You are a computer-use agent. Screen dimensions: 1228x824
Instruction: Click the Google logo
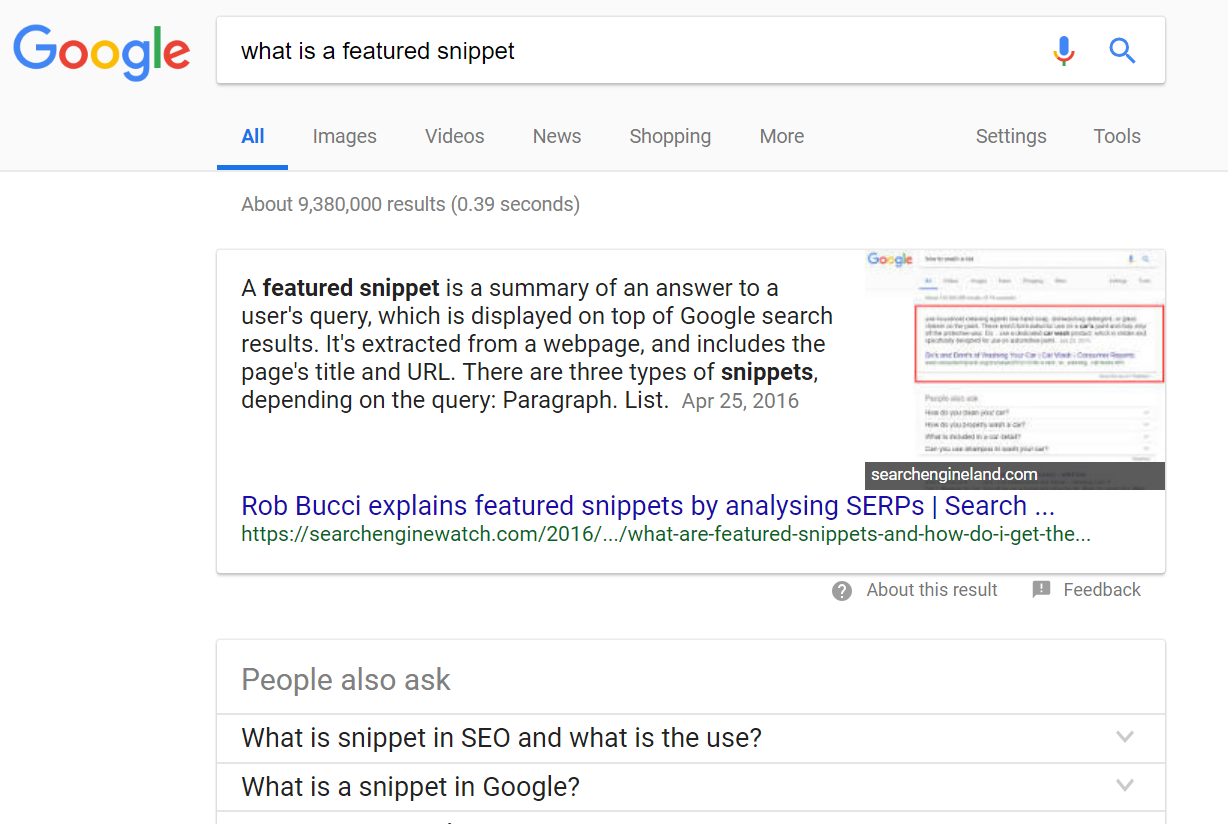[x=102, y=52]
